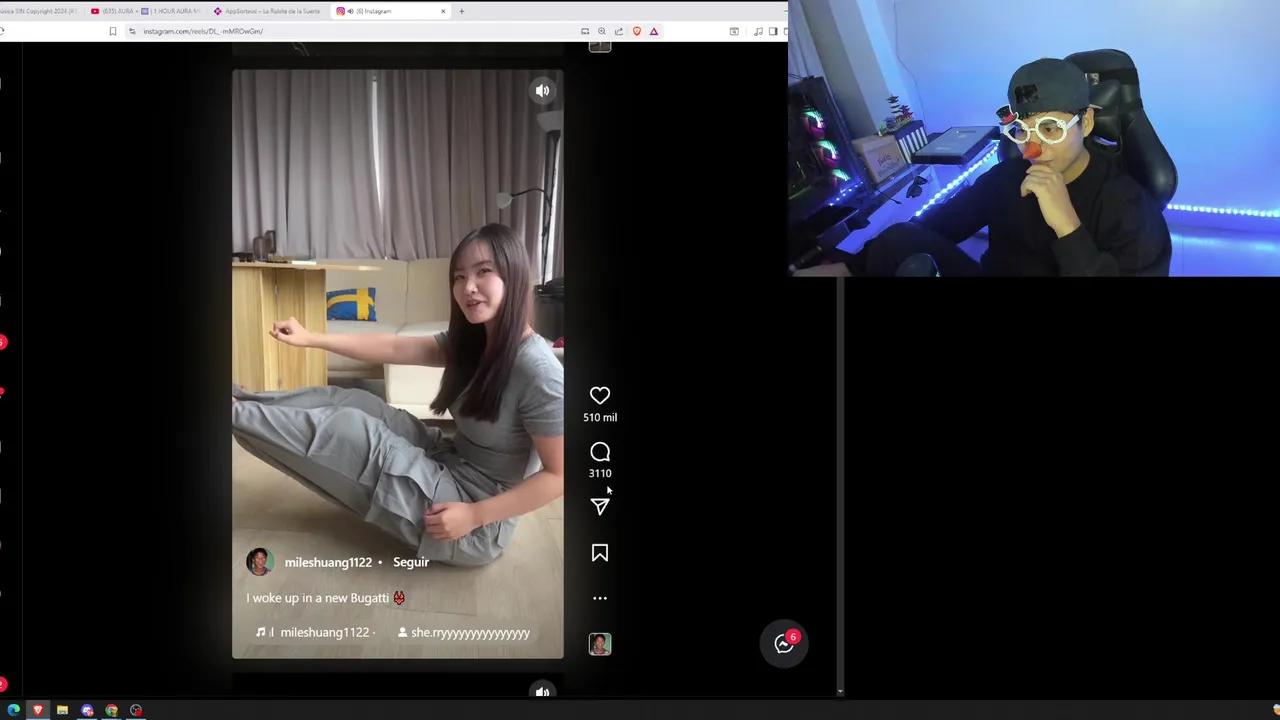The image size is (1280, 720).
Task: Open the tagged user she.rryyyyyyyyyyyyyy
Action: [x=464, y=632]
